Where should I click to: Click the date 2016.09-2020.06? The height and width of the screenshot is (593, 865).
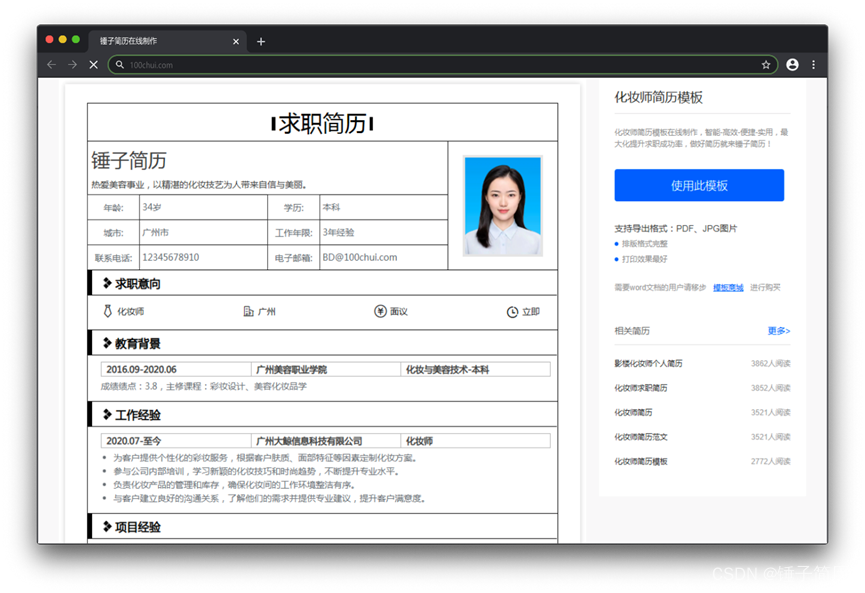point(141,370)
